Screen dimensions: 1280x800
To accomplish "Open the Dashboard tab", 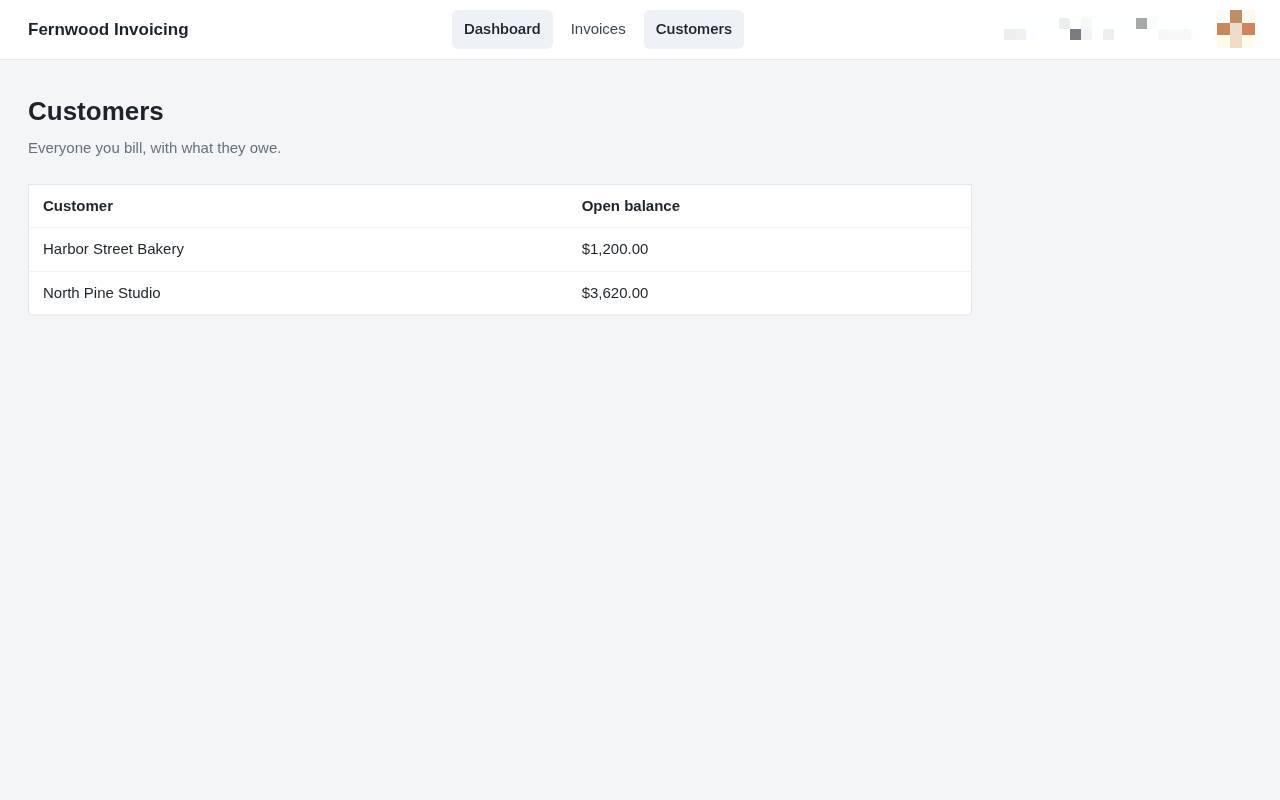I will [x=502, y=29].
